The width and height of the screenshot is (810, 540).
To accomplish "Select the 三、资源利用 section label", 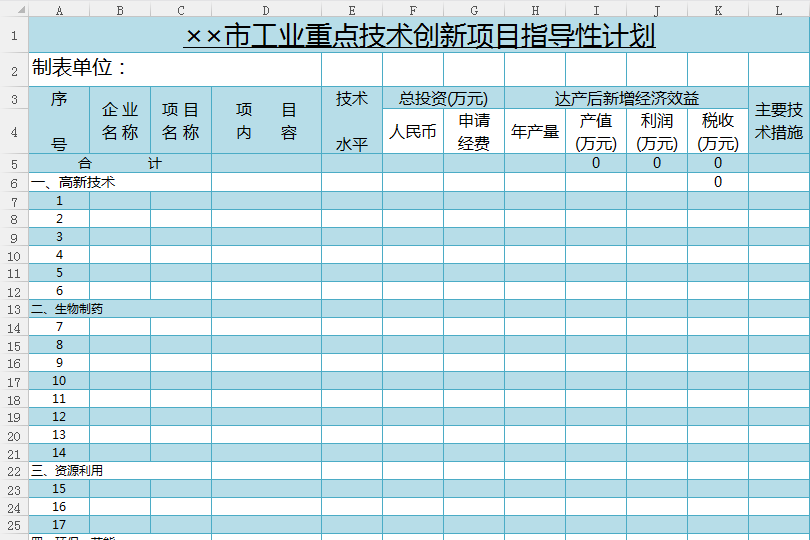I will point(67,471).
